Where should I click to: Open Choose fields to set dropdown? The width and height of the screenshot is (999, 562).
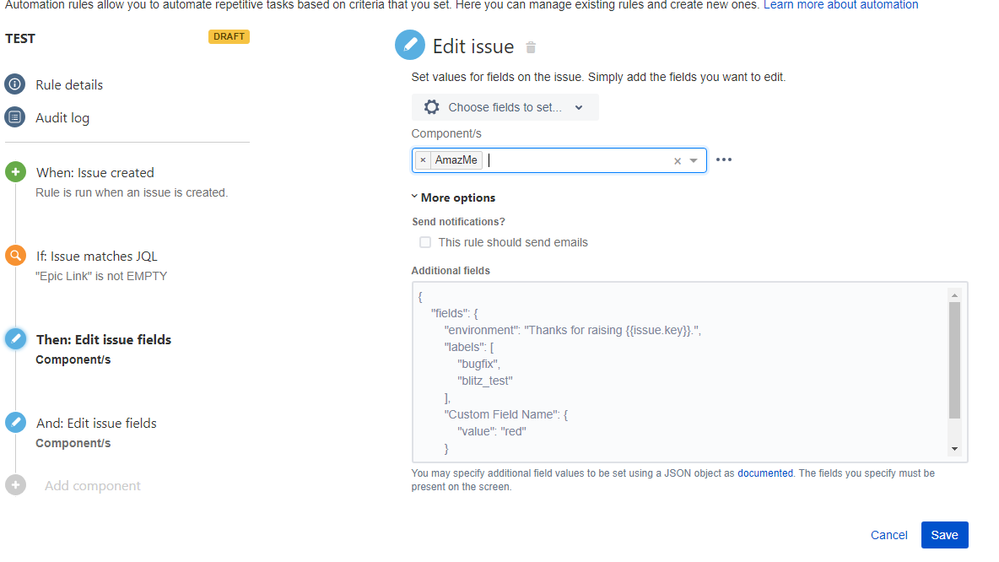[x=504, y=107]
